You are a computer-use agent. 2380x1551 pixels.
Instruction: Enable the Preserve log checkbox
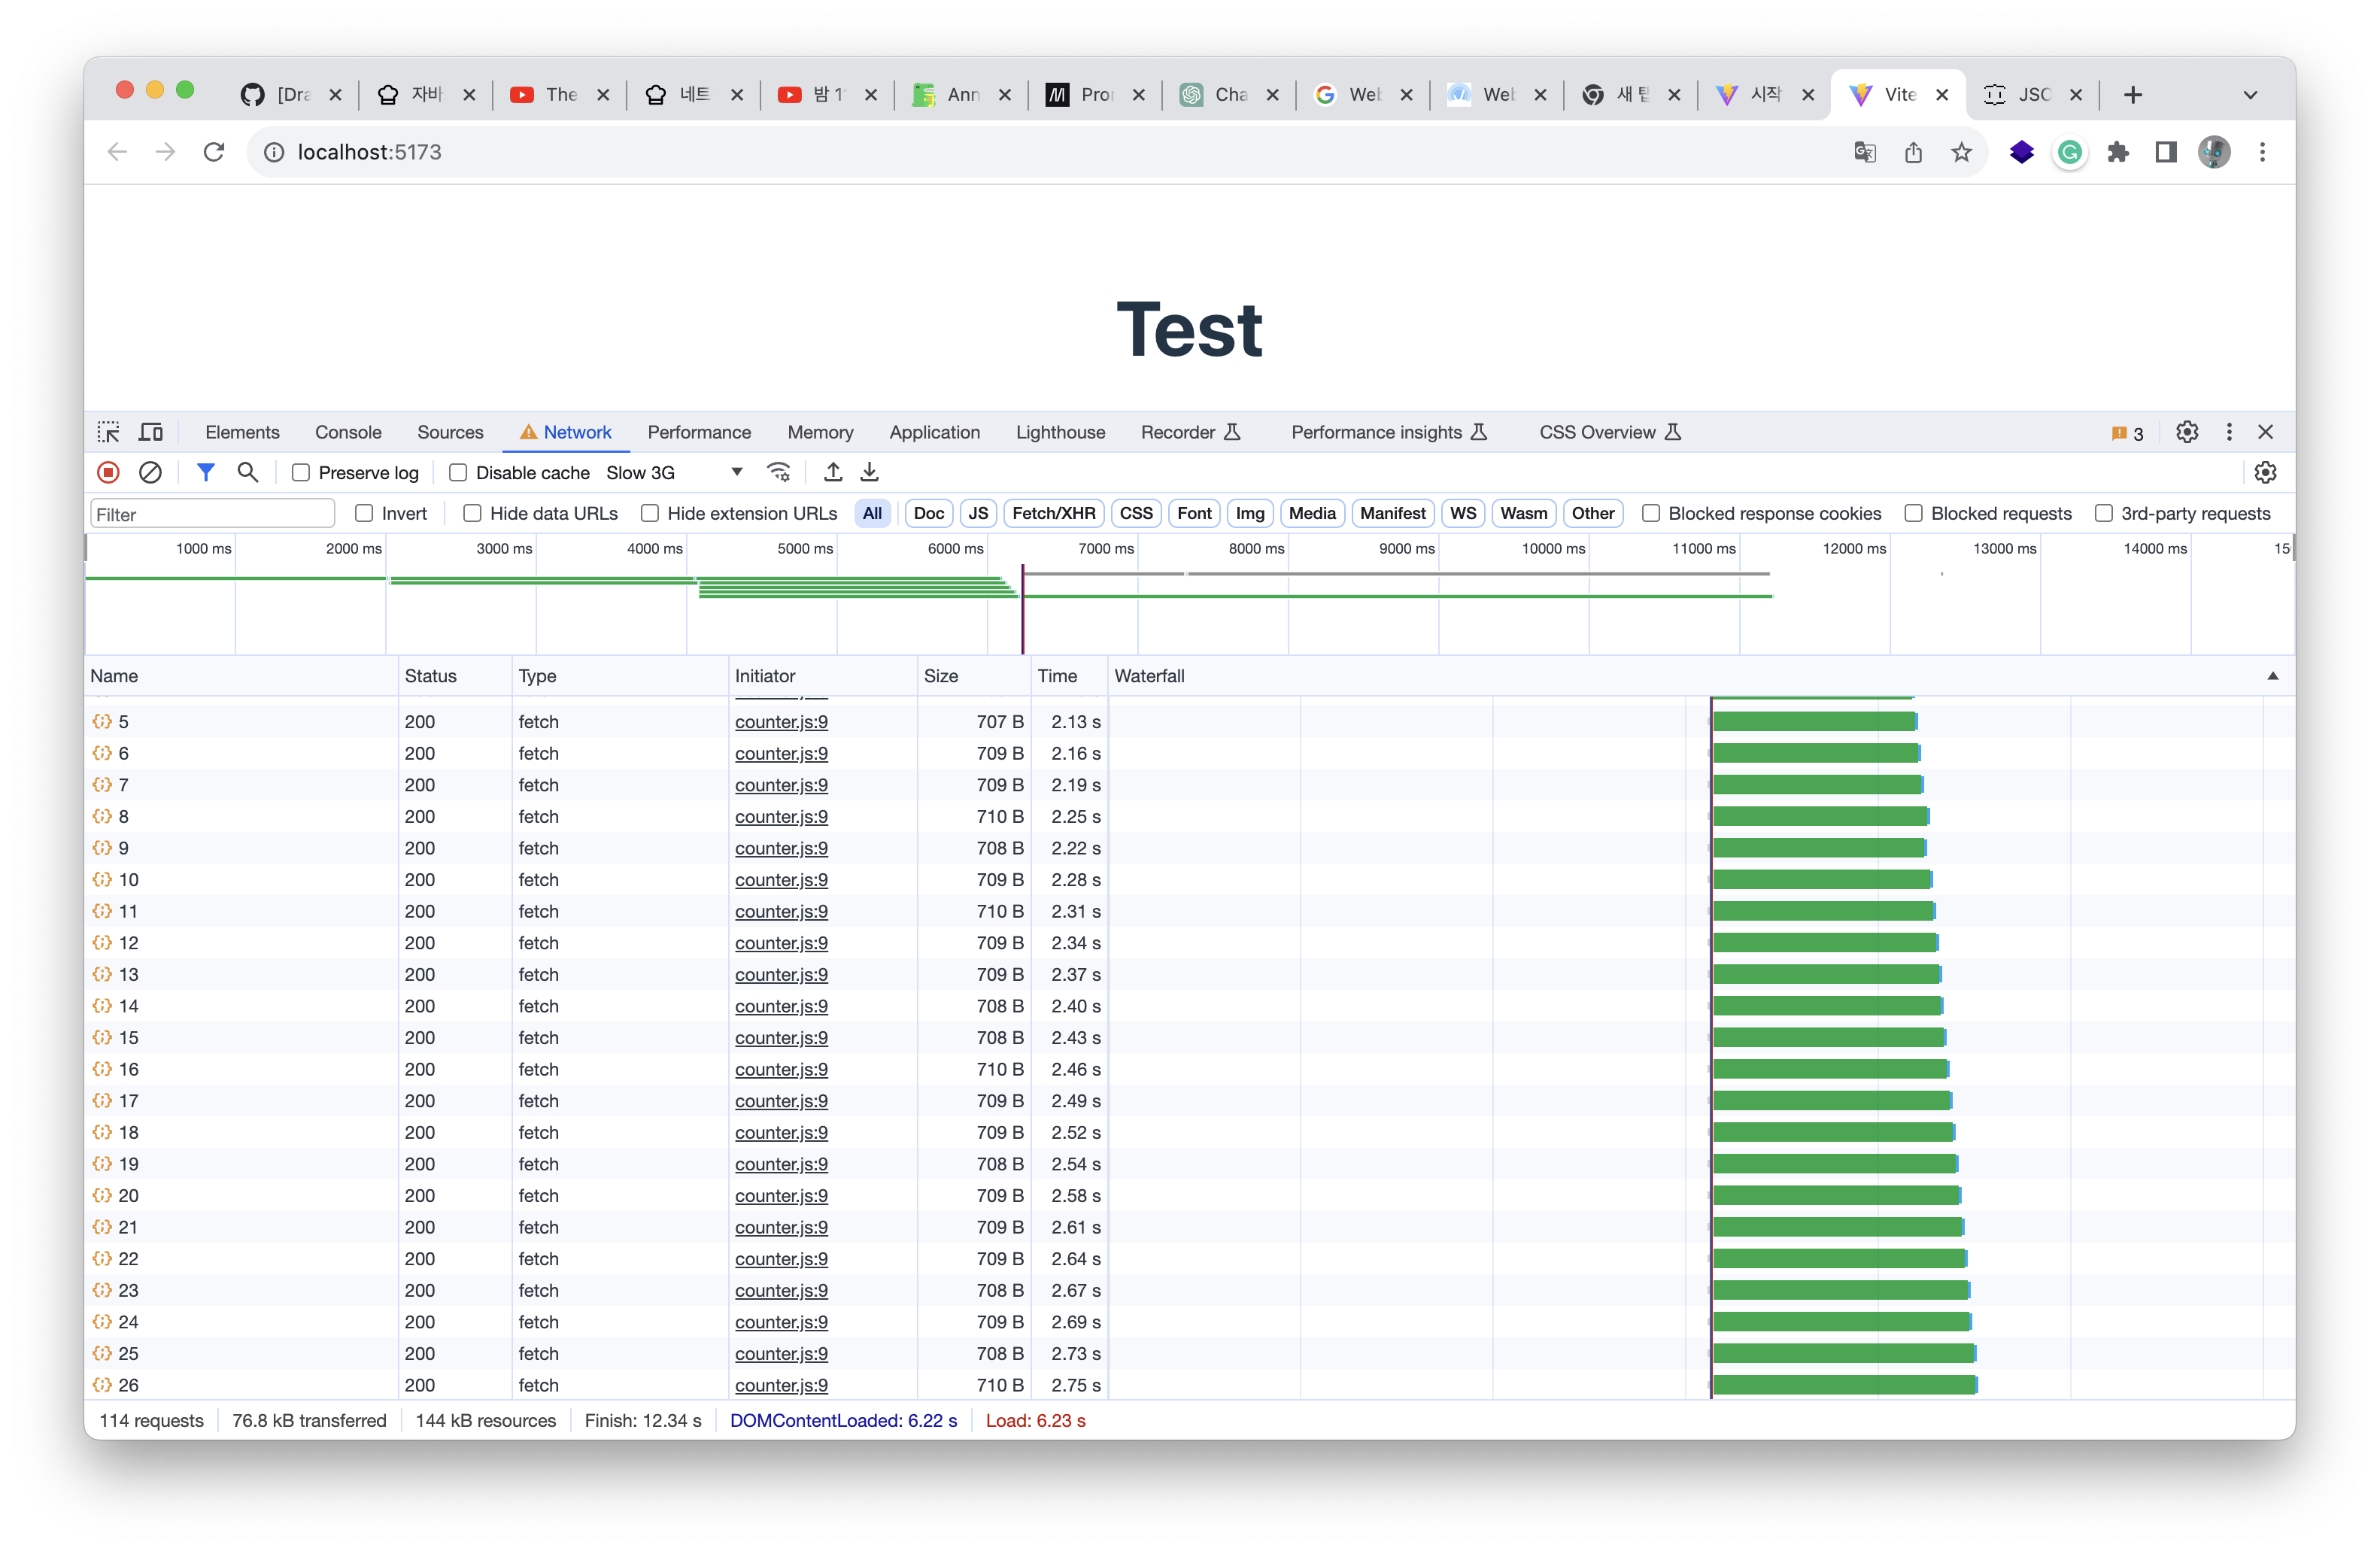tap(301, 473)
